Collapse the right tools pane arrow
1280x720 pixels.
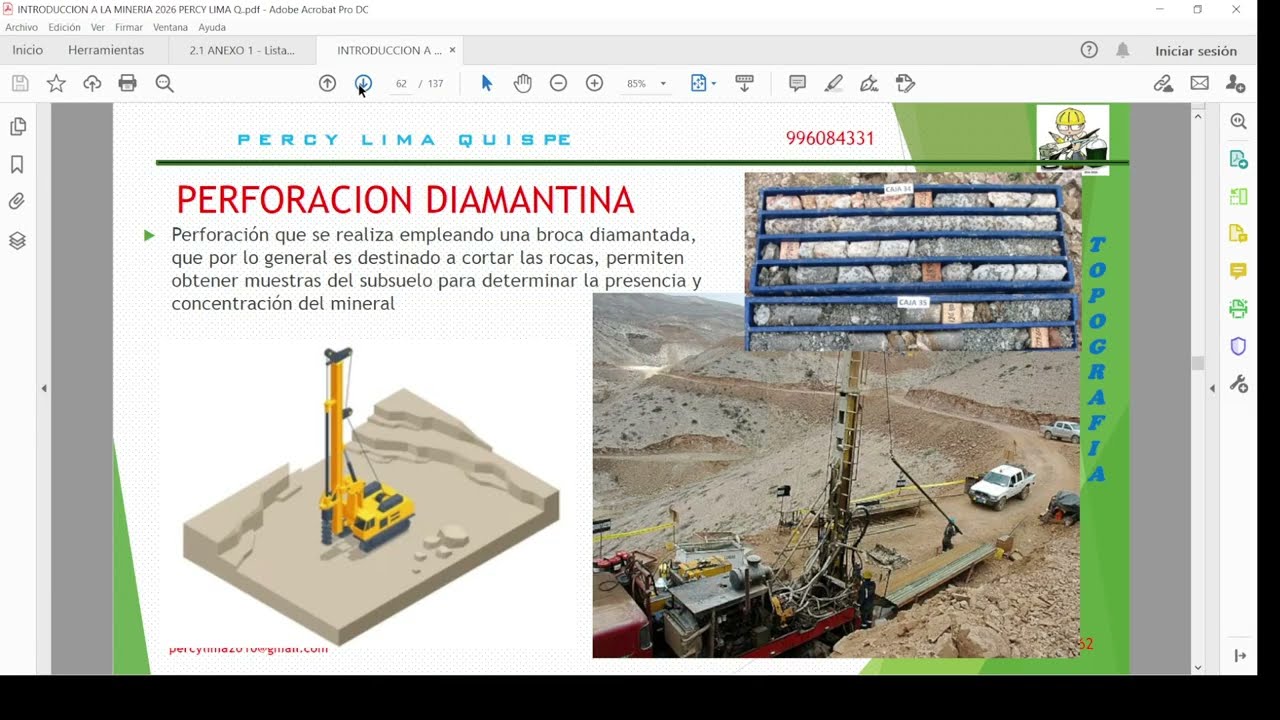[x=1212, y=388]
